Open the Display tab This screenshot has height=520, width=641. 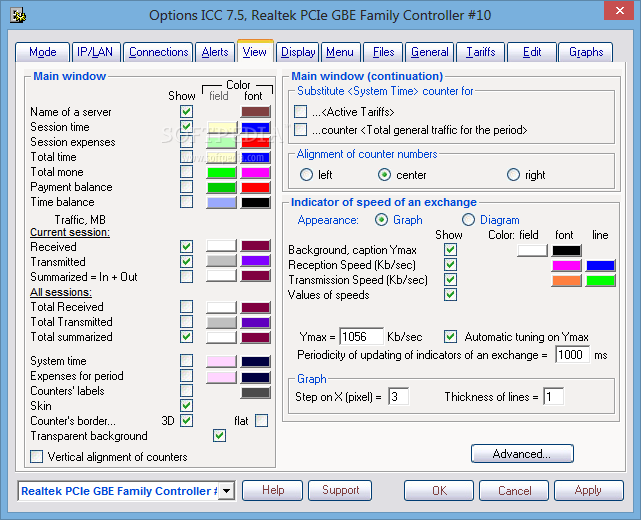pos(298,52)
